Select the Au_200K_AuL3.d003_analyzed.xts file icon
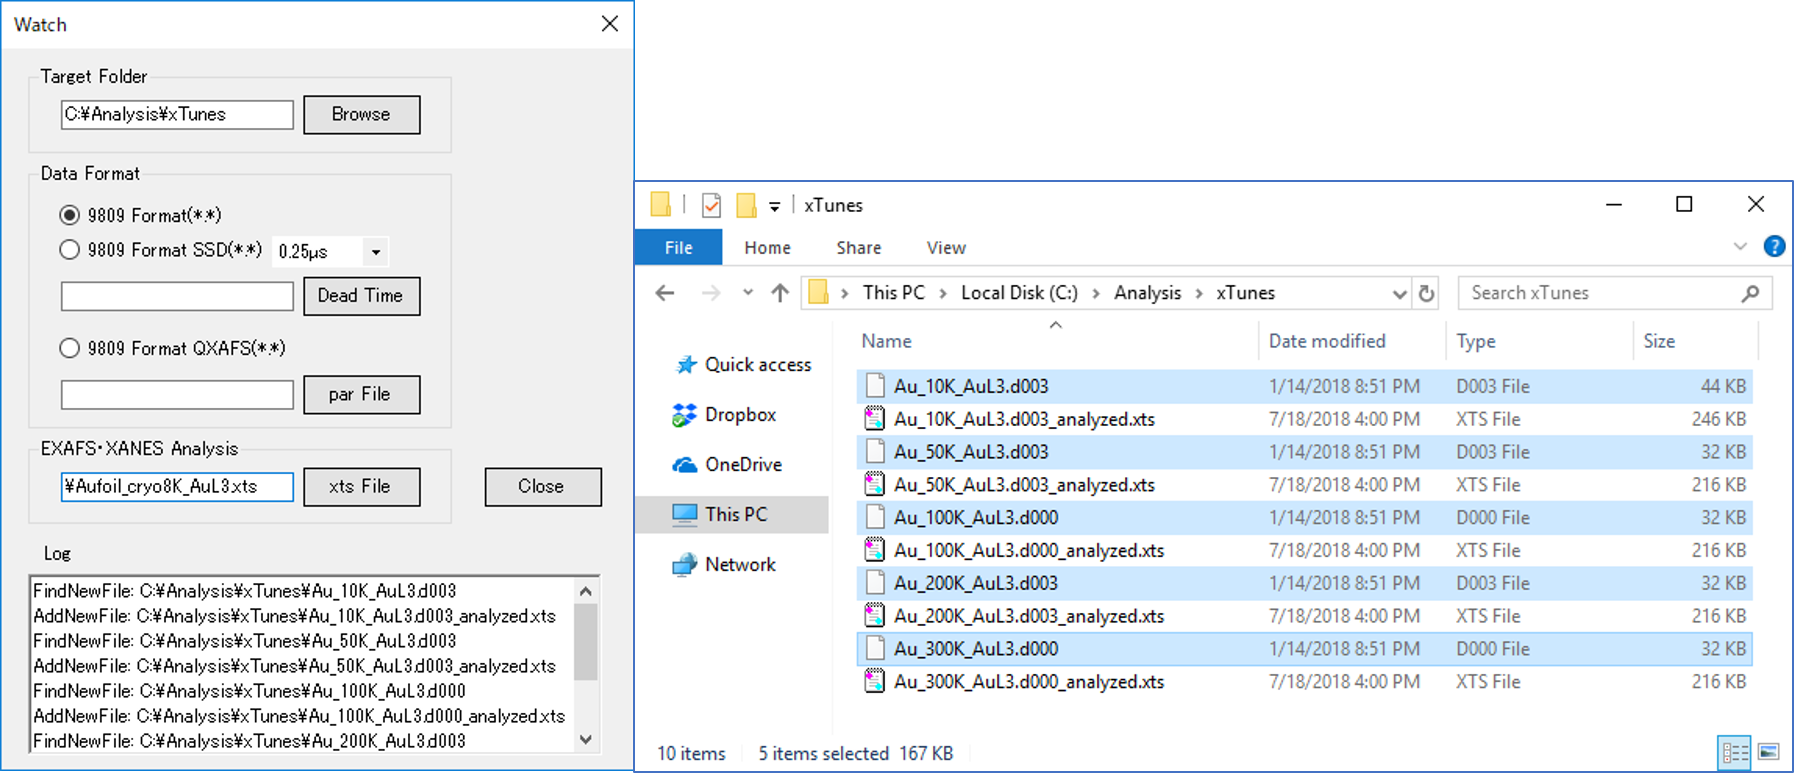Image resolution: width=1794 pixels, height=773 pixels. [x=875, y=616]
